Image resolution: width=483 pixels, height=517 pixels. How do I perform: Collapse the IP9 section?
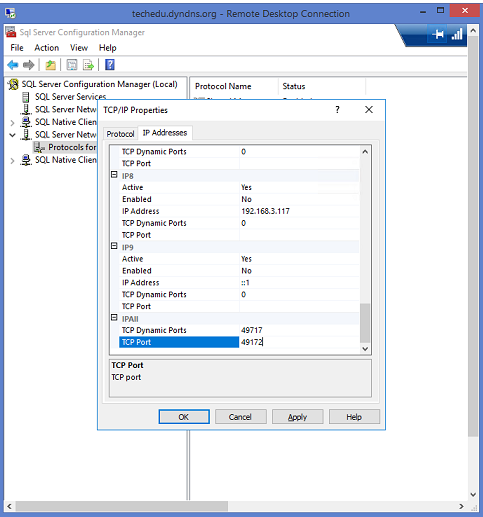114,246
